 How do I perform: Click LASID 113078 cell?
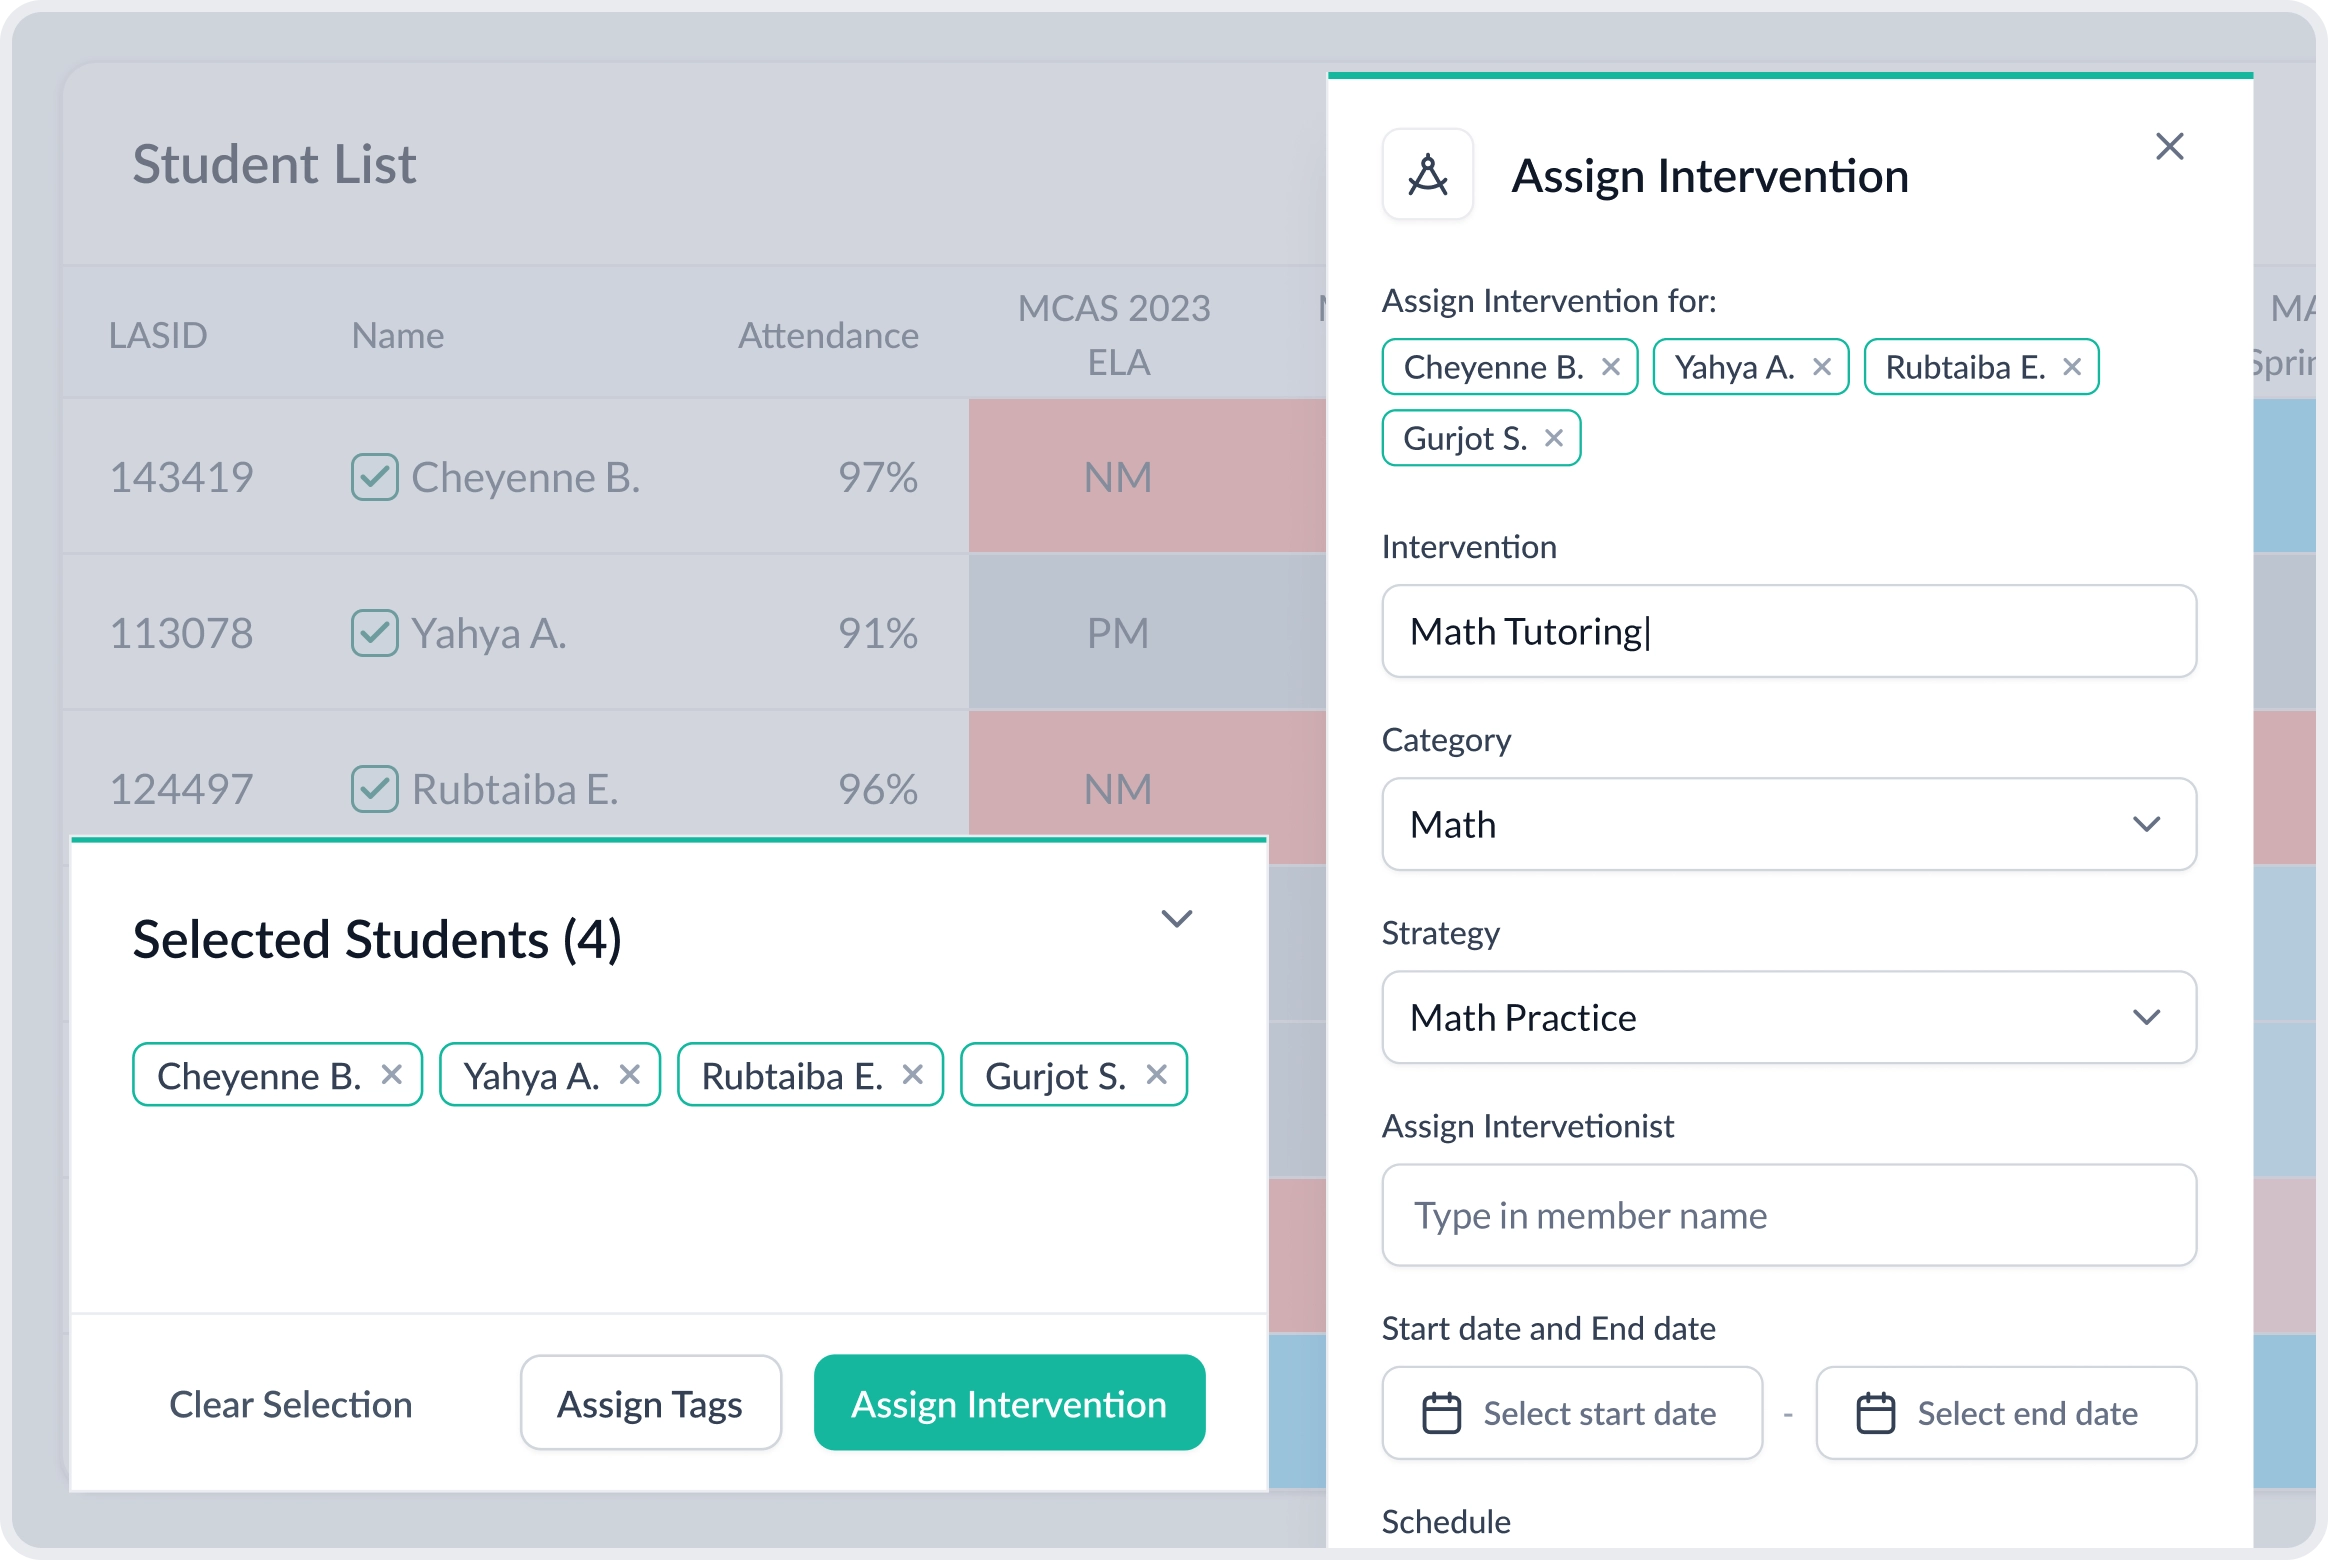click(x=181, y=633)
